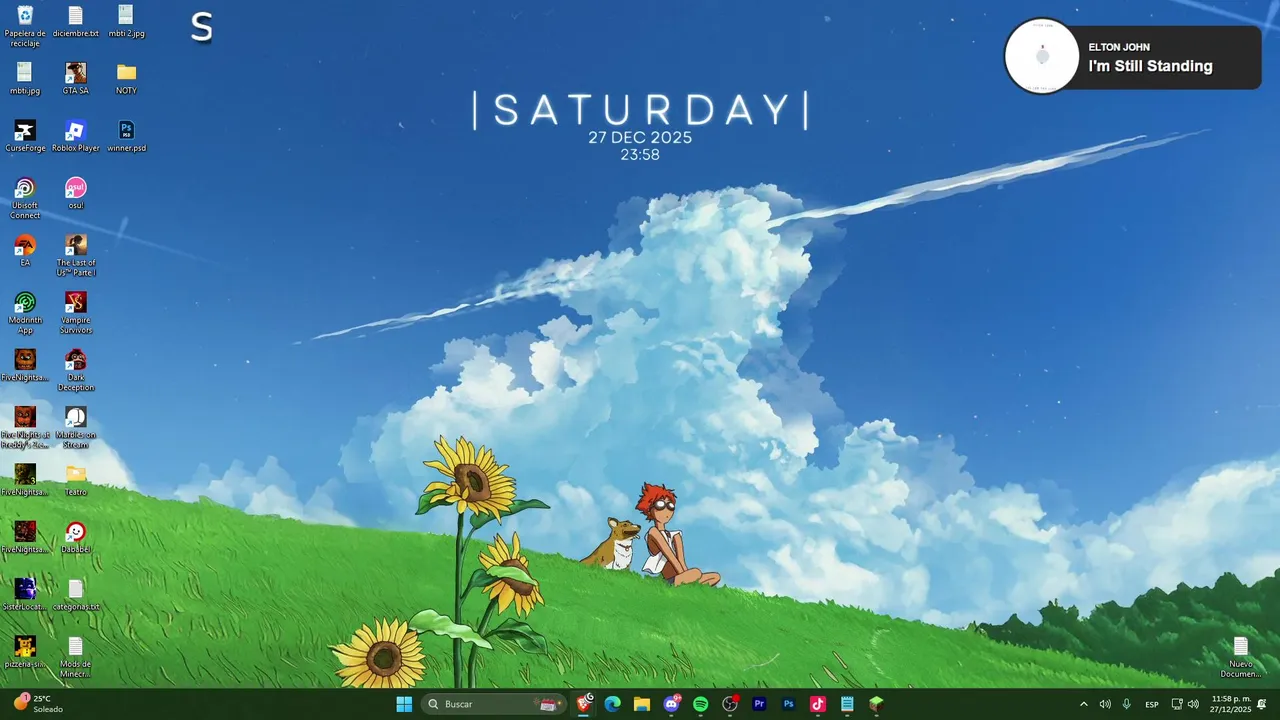1280x720 pixels.
Task: Select the Dark Deception shortcut
Action: click(76, 371)
